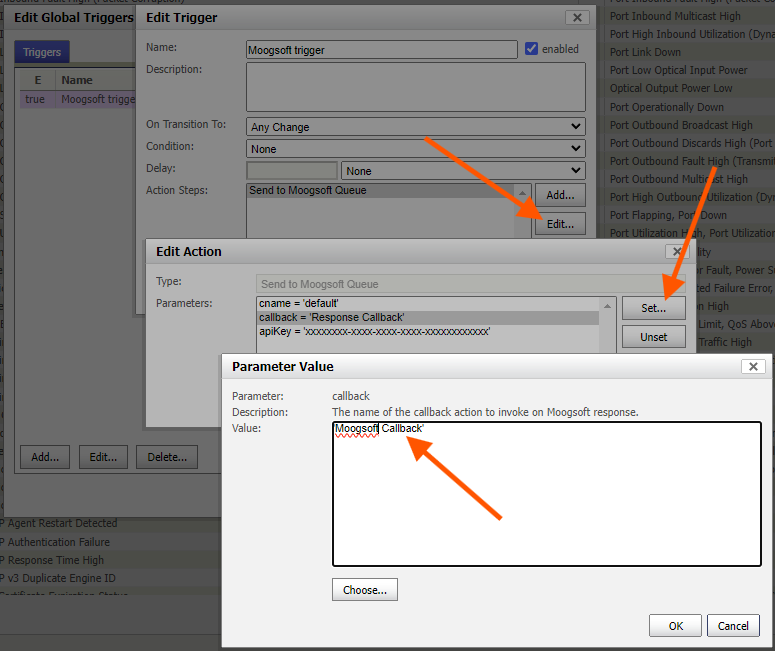Click the Value text area in Parameter Value
775x651 pixels.
tap(547, 494)
